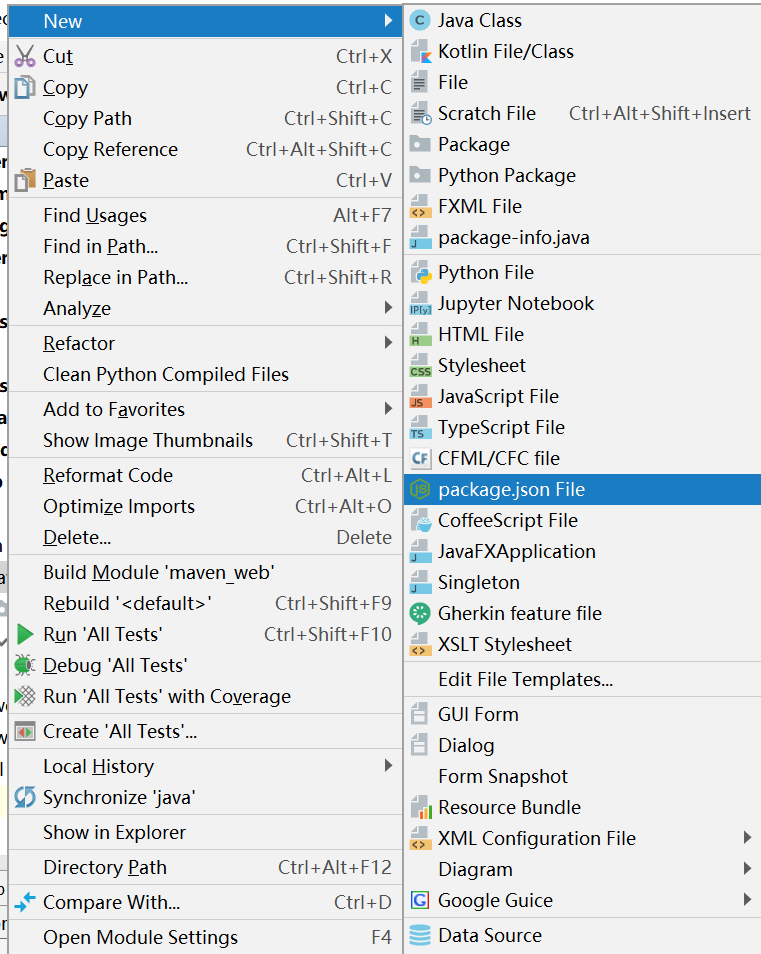This screenshot has width=761, height=954.
Task: Select Reformat Code menu entry
Action: [x=108, y=476]
